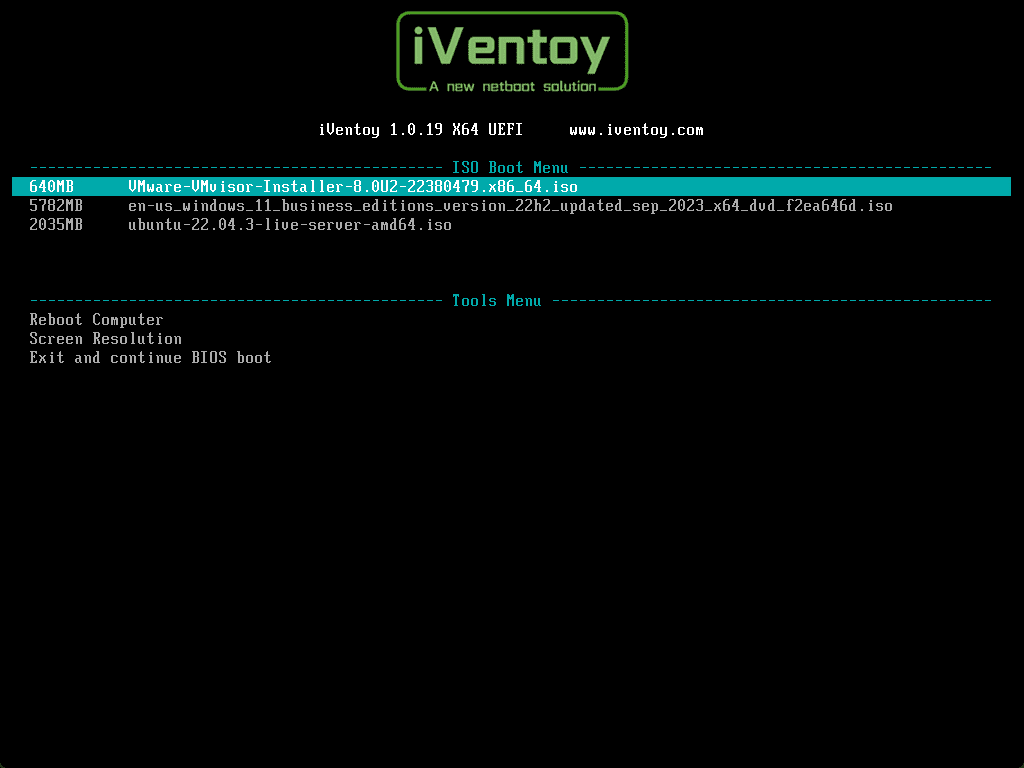Viewport: 1024px width, 768px height.
Task: Select Reboot Computer in Tools Menu
Action: pos(96,319)
